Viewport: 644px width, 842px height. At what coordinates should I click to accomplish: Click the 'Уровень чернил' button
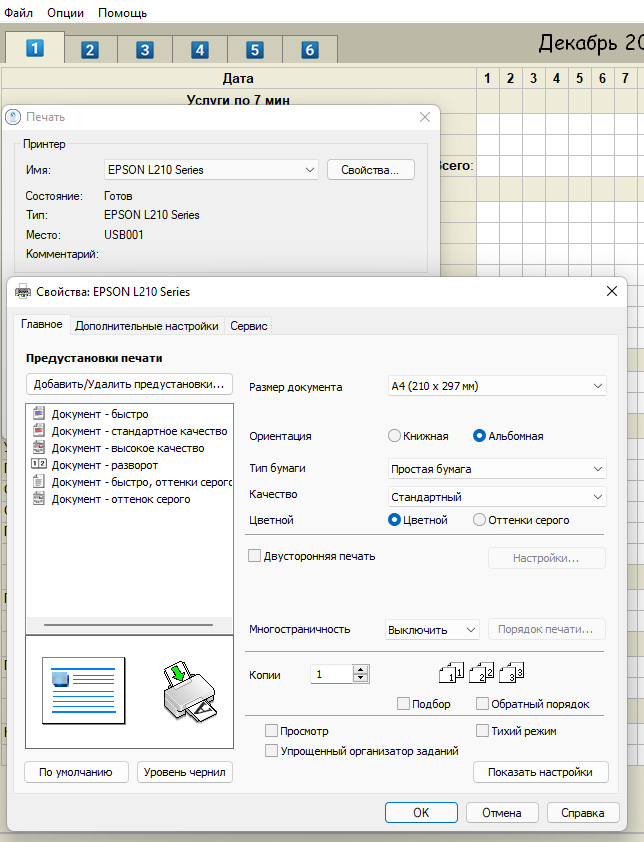tap(185, 772)
